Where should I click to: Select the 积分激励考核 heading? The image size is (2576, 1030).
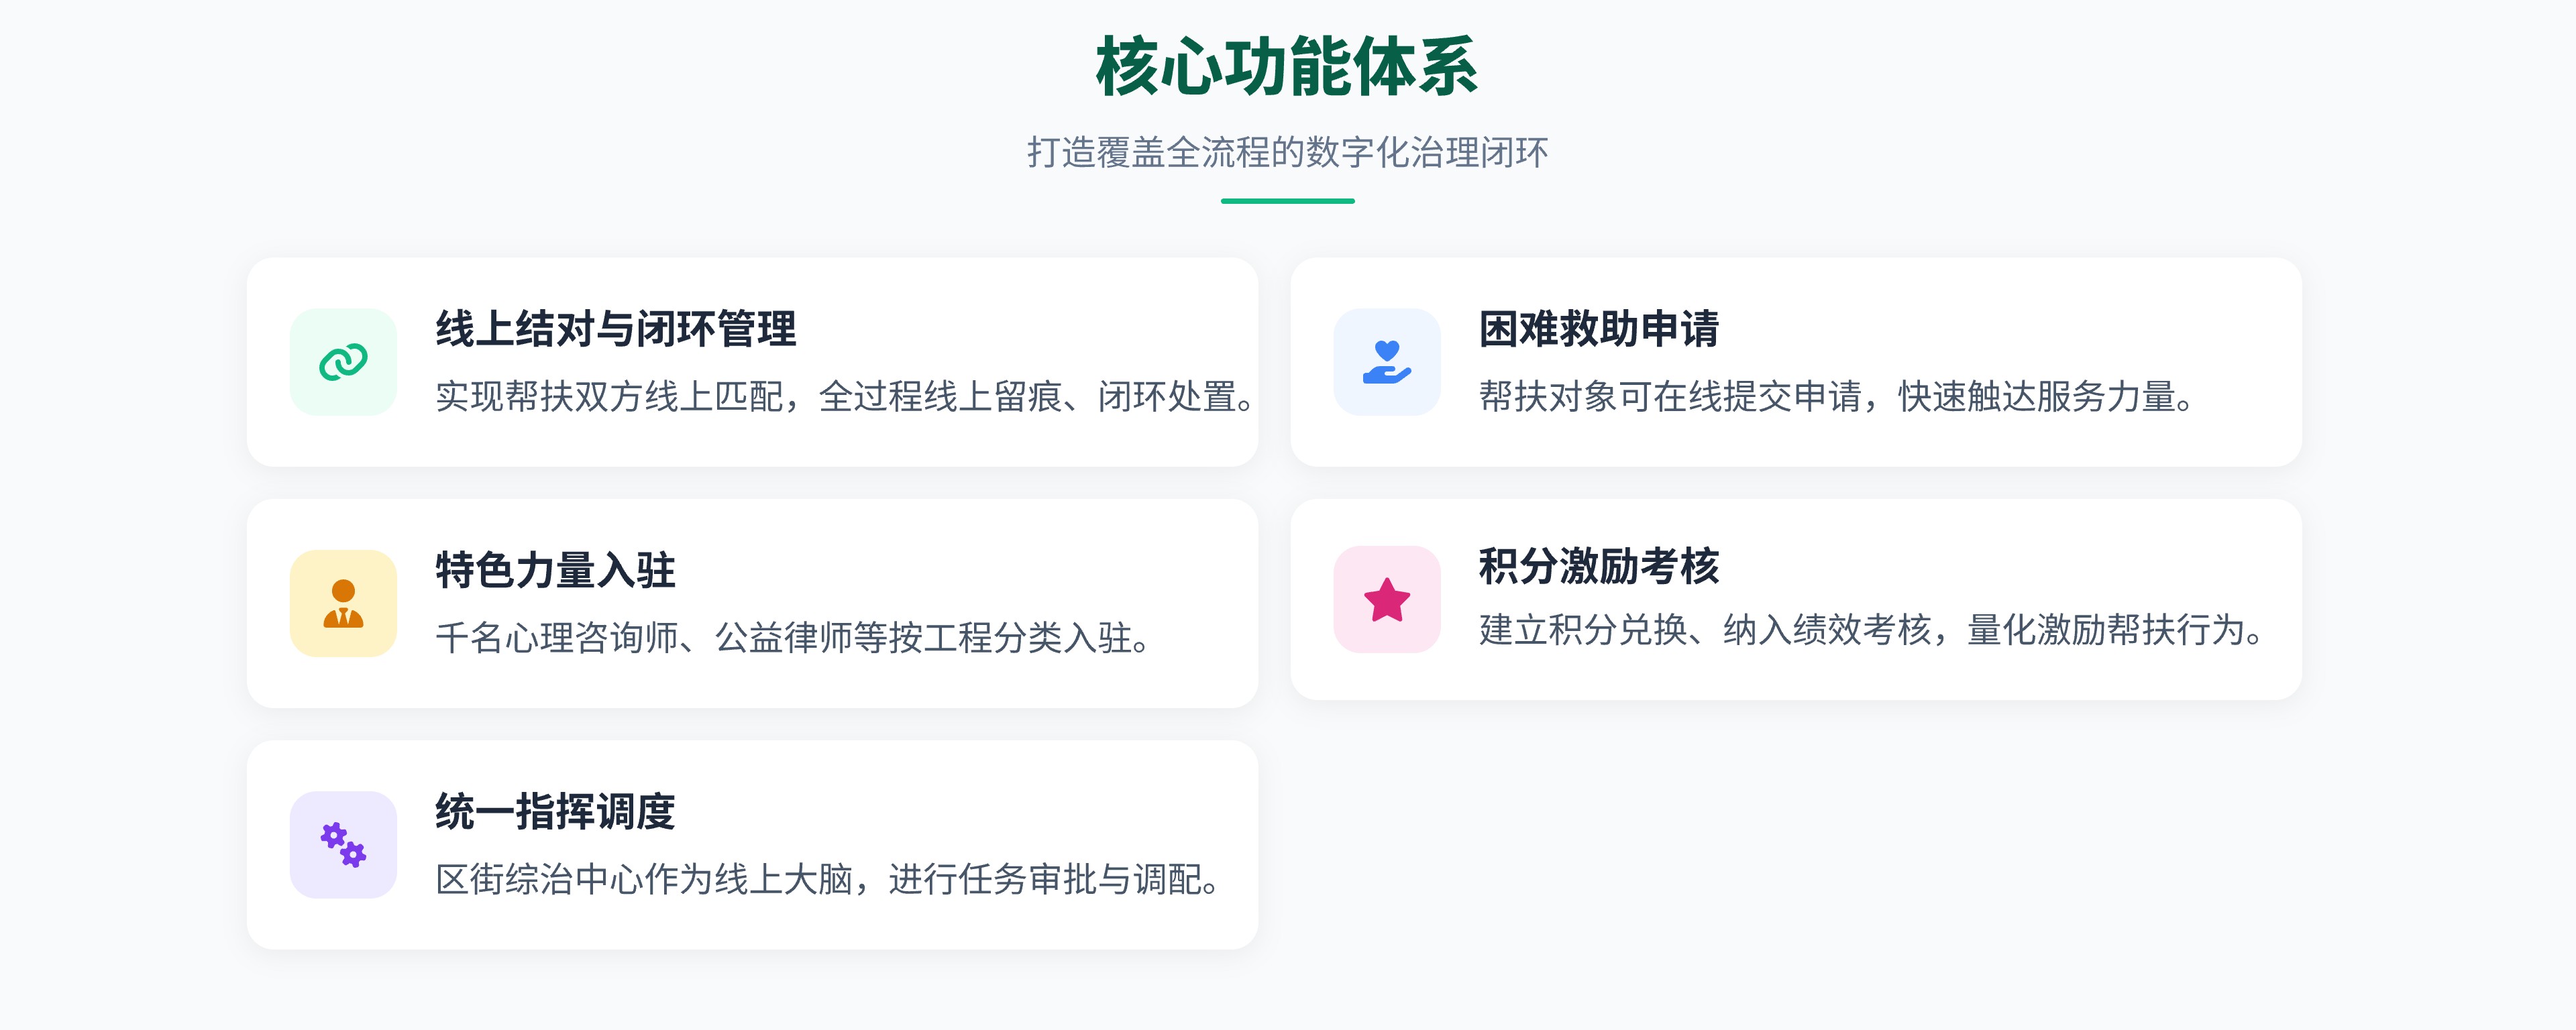(1599, 566)
